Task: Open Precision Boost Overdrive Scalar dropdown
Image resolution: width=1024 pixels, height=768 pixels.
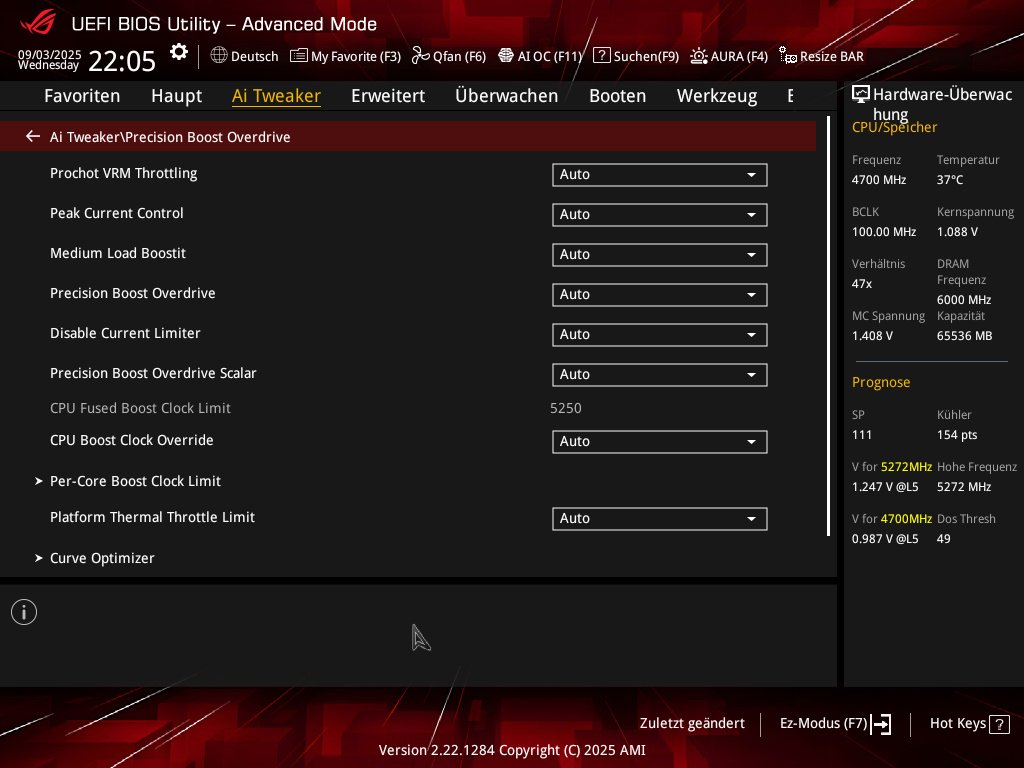Action: [660, 374]
